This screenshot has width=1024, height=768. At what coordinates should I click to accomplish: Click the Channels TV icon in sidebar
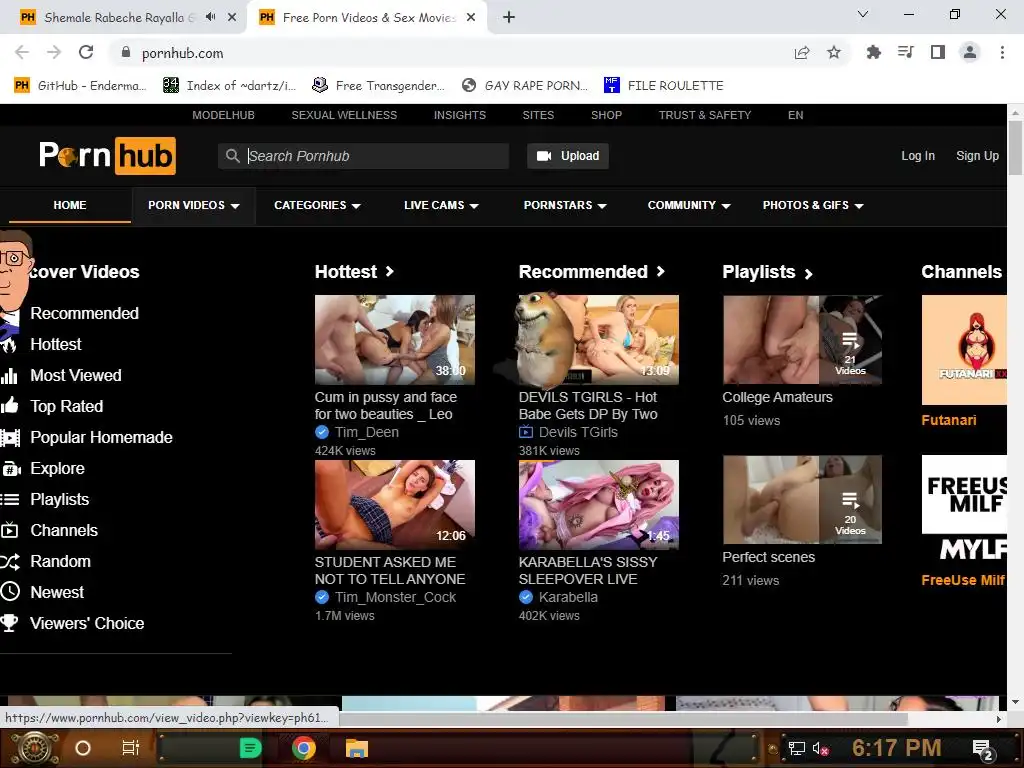point(9,530)
